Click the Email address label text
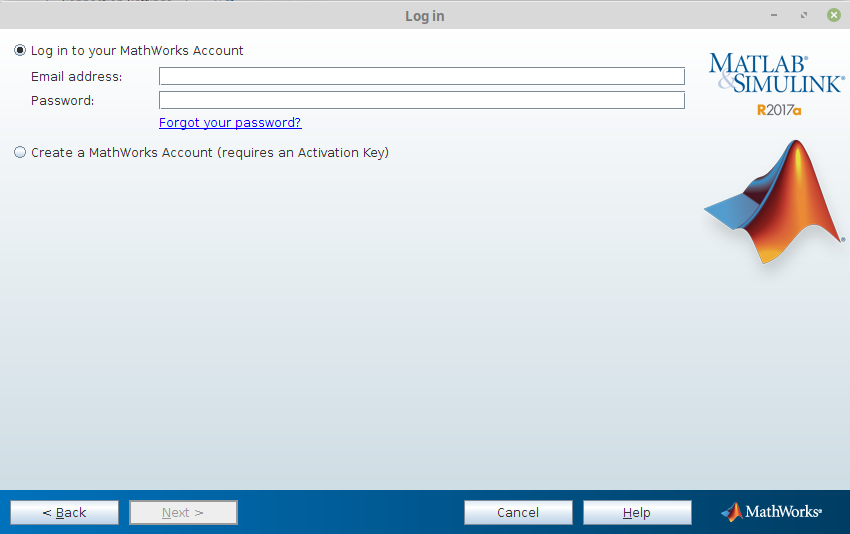This screenshot has height=534, width=850. [x=76, y=76]
